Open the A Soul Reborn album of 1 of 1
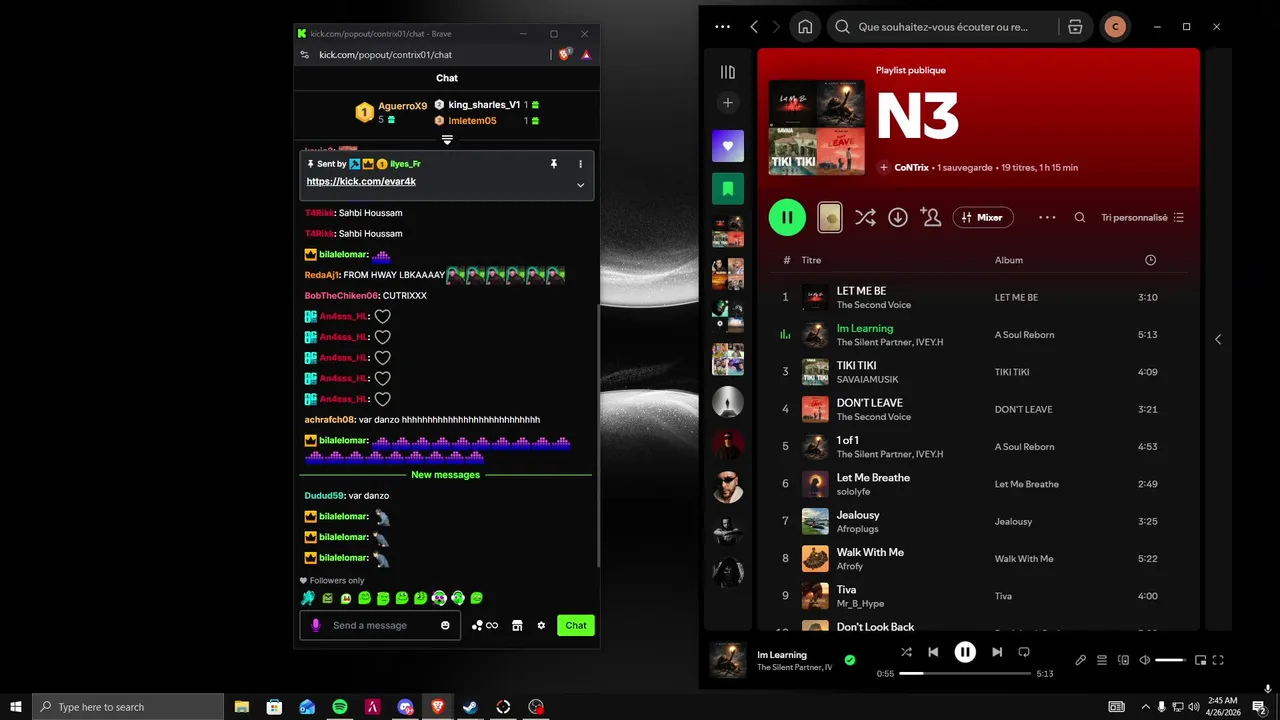 1024,447
